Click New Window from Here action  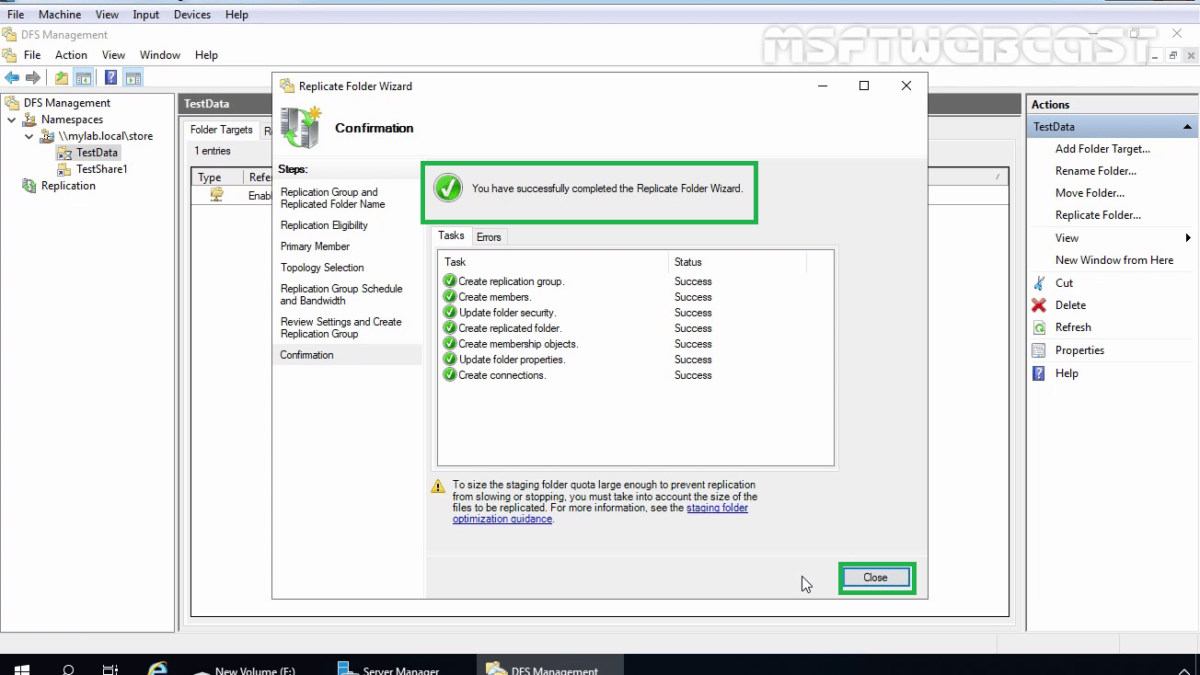pos(1114,260)
